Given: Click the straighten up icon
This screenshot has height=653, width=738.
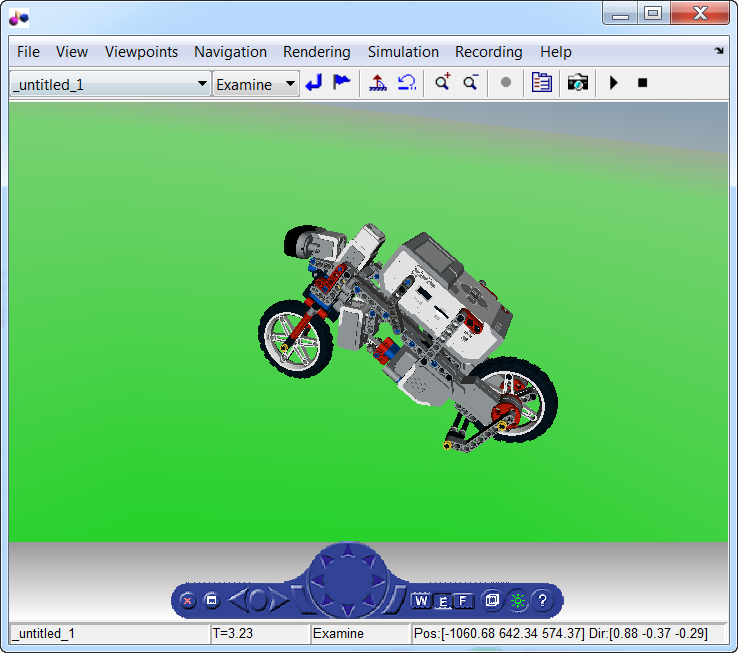Looking at the screenshot, I should [378, 83].
